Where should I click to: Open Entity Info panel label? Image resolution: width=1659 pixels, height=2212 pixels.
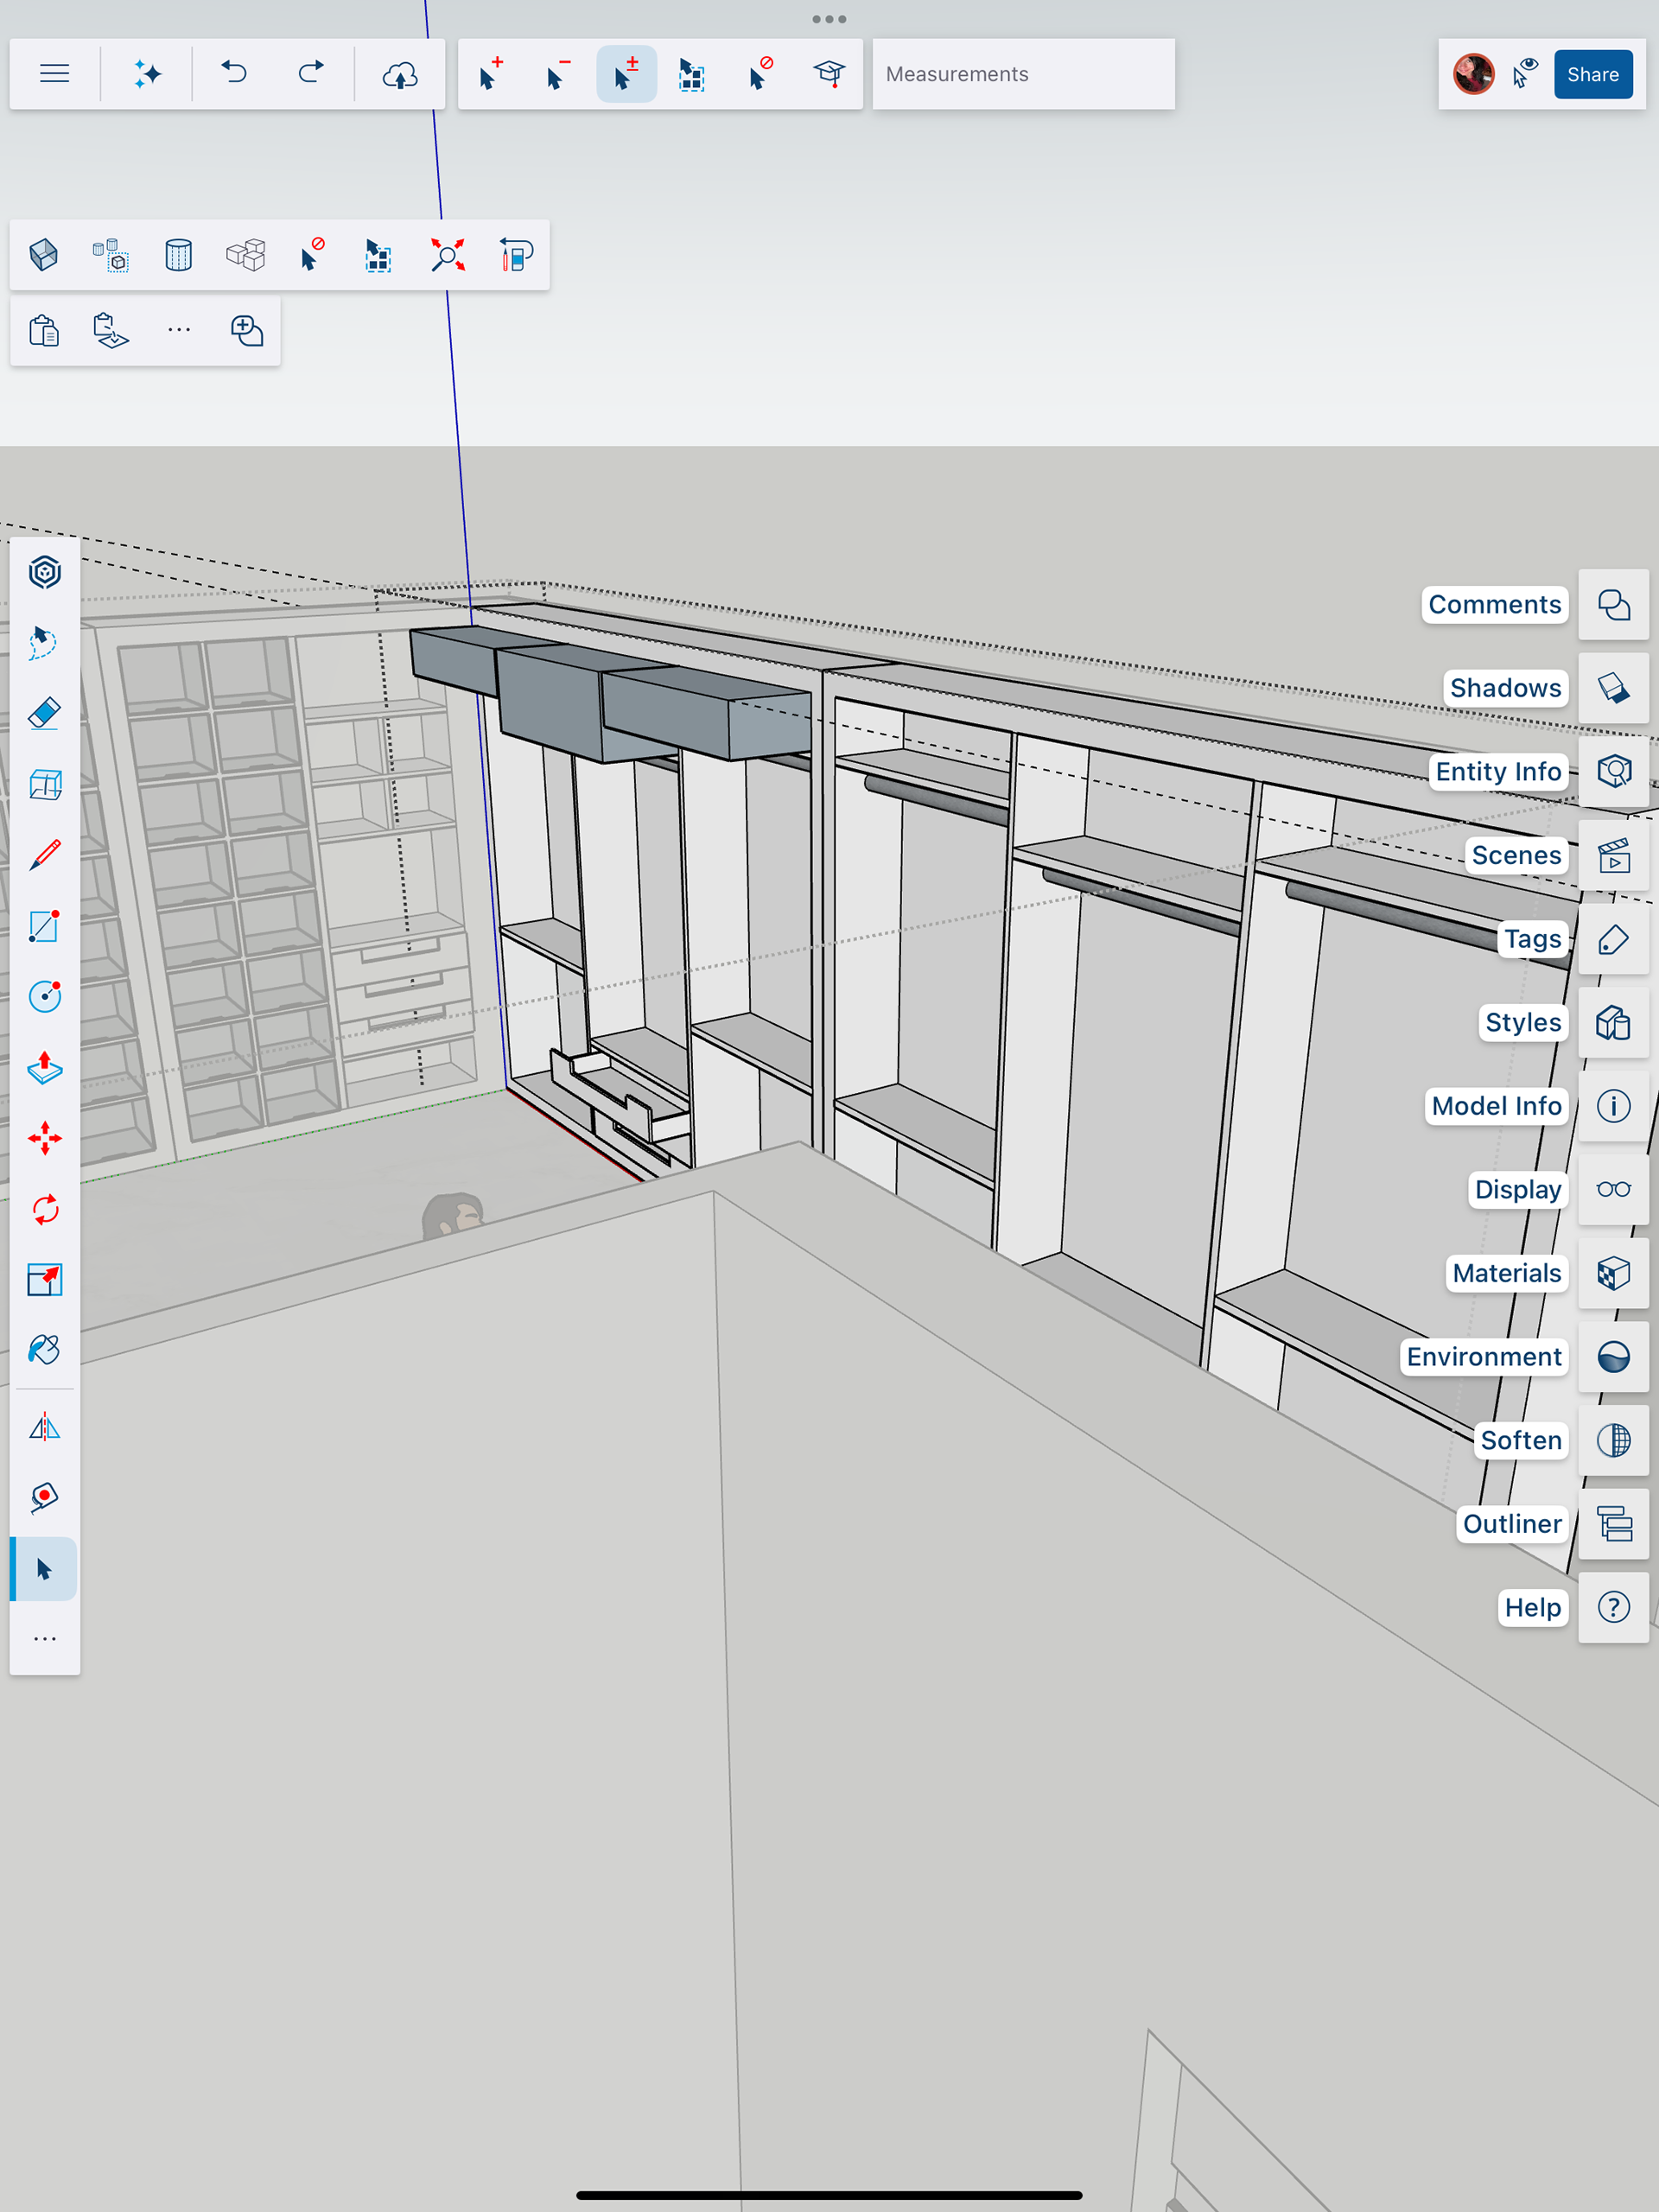1497,772
